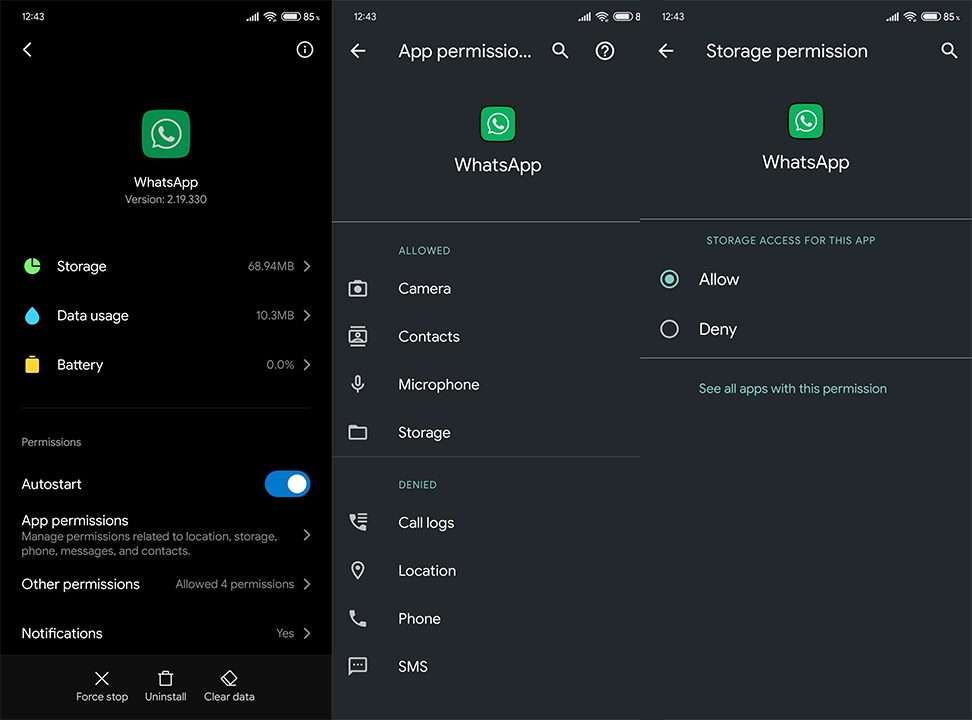
Task: Expand Storage details chevron next to 68.94MB
Action: (x=307, y=266)
